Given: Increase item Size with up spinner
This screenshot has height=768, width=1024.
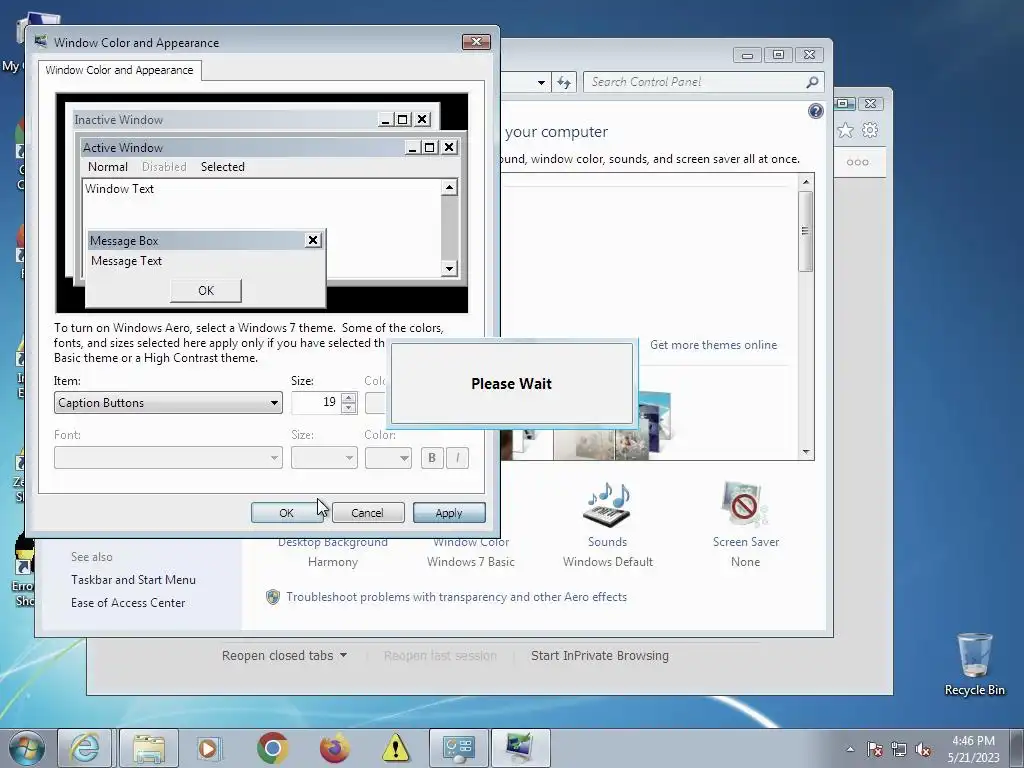Looking at the screenshot, I should 349,398.
